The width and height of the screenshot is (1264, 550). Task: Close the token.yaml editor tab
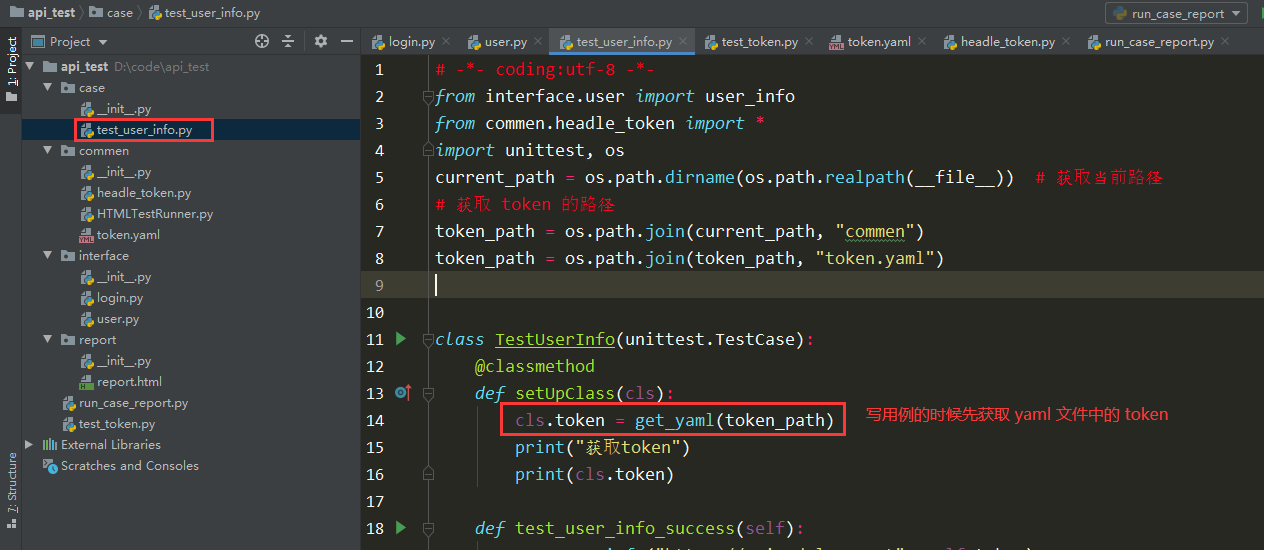921,42
